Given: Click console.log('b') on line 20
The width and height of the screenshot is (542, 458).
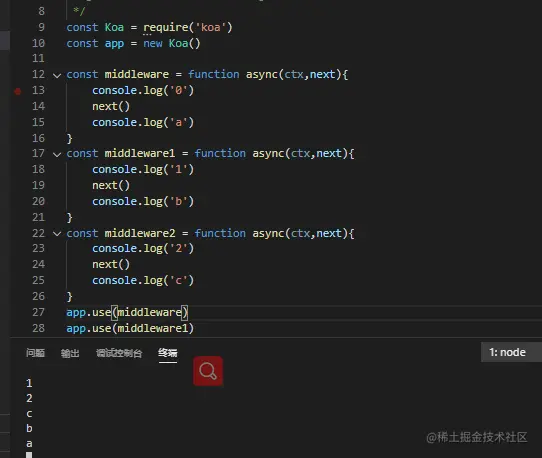Looking at the screenshot, I should pyautogui.click(x=143, y=202).
